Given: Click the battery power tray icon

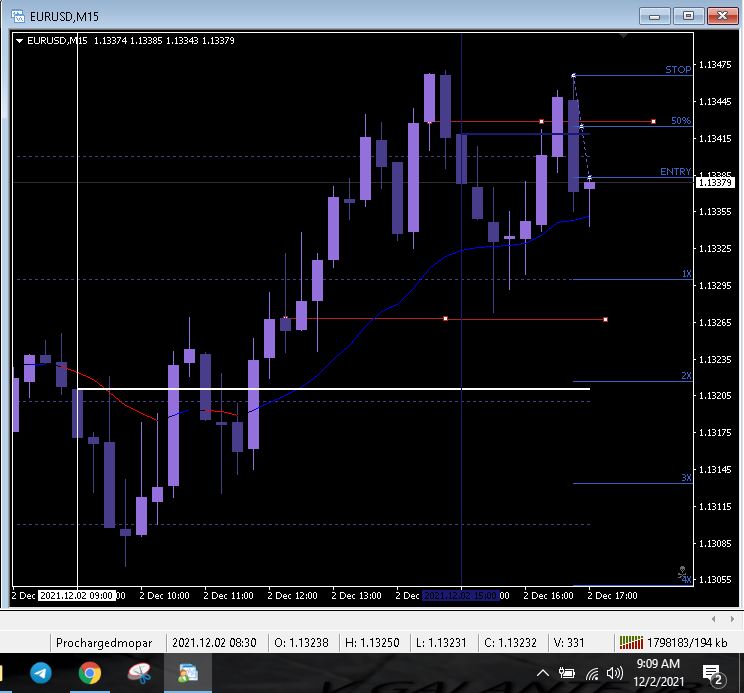Looking at the screenshot, I should click(x=567, y=673).
